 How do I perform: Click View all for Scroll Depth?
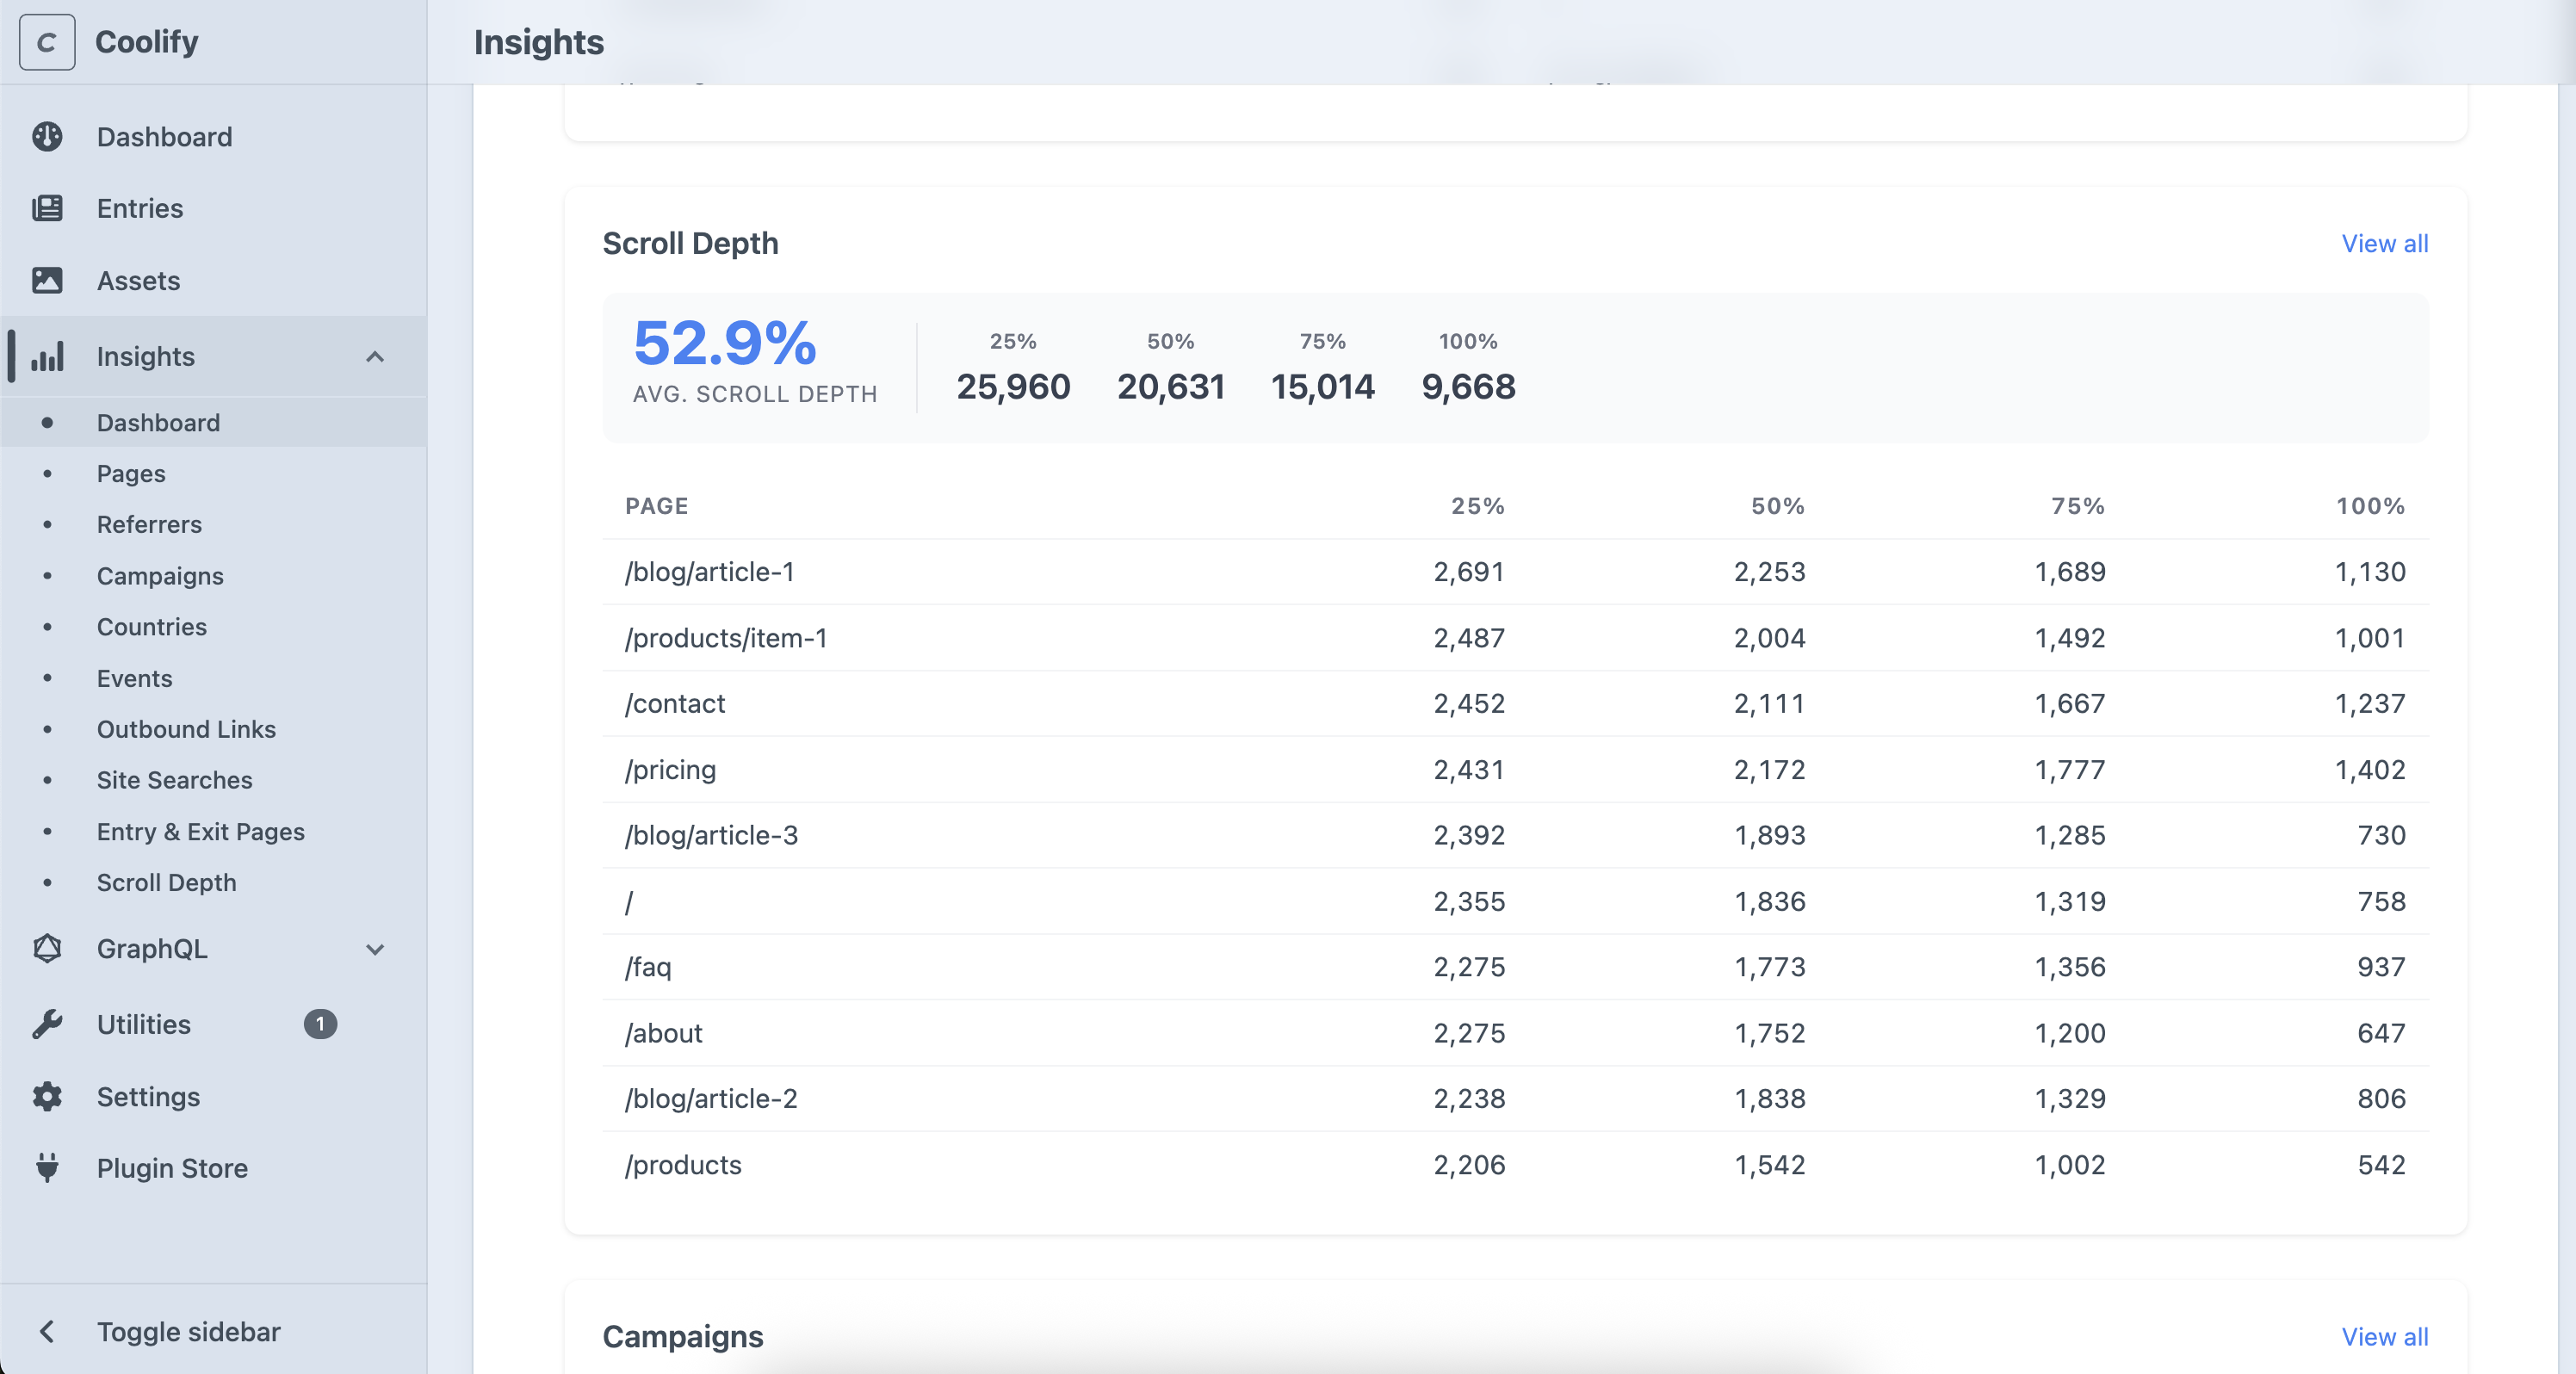(2384, 243)
